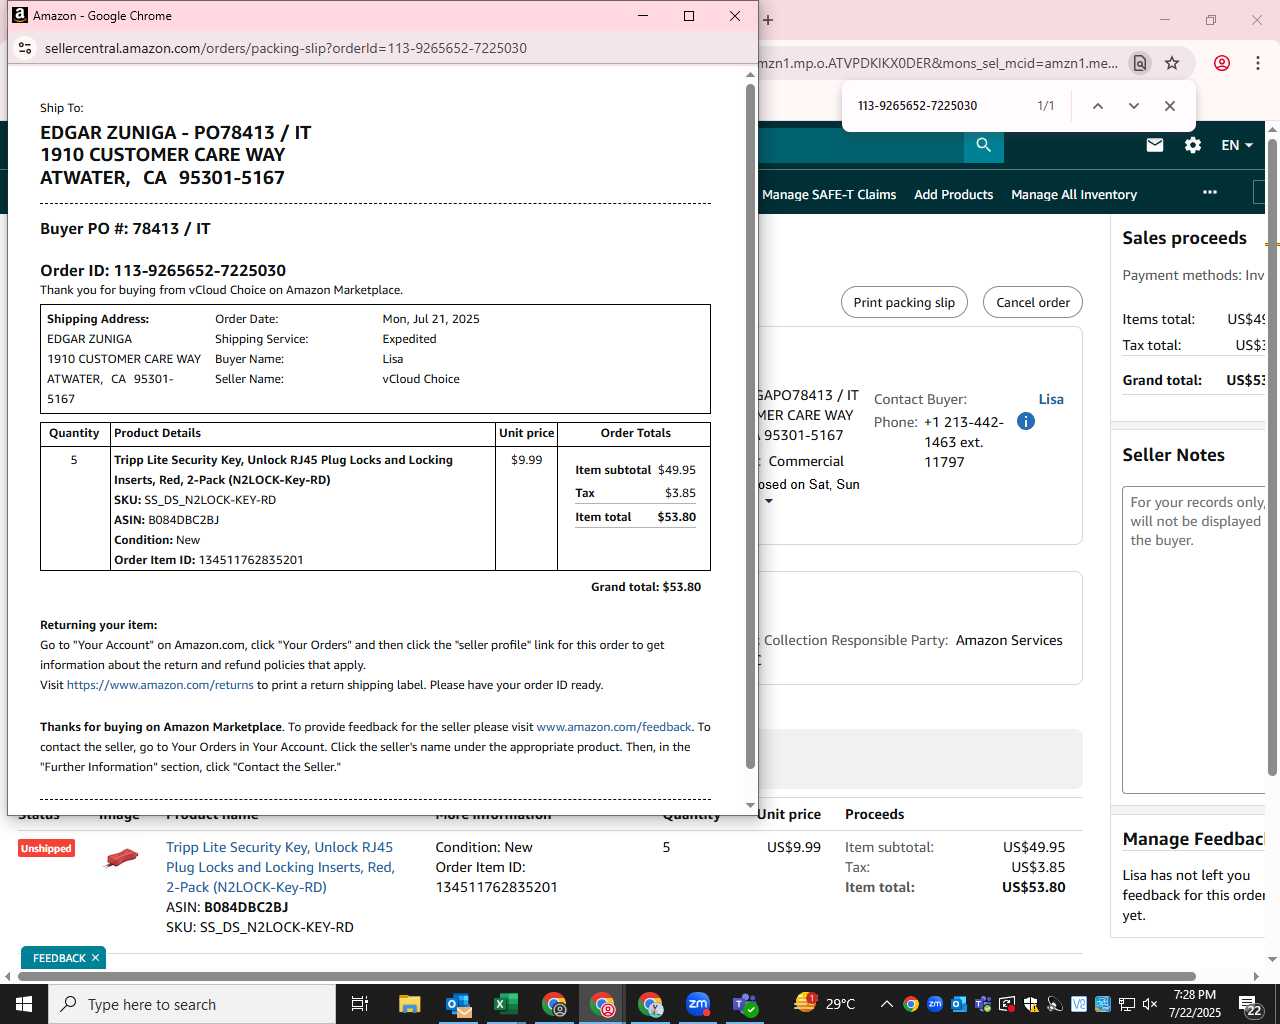Click Print packing slip button
1280x1024 pixels.
click(904, 302)
